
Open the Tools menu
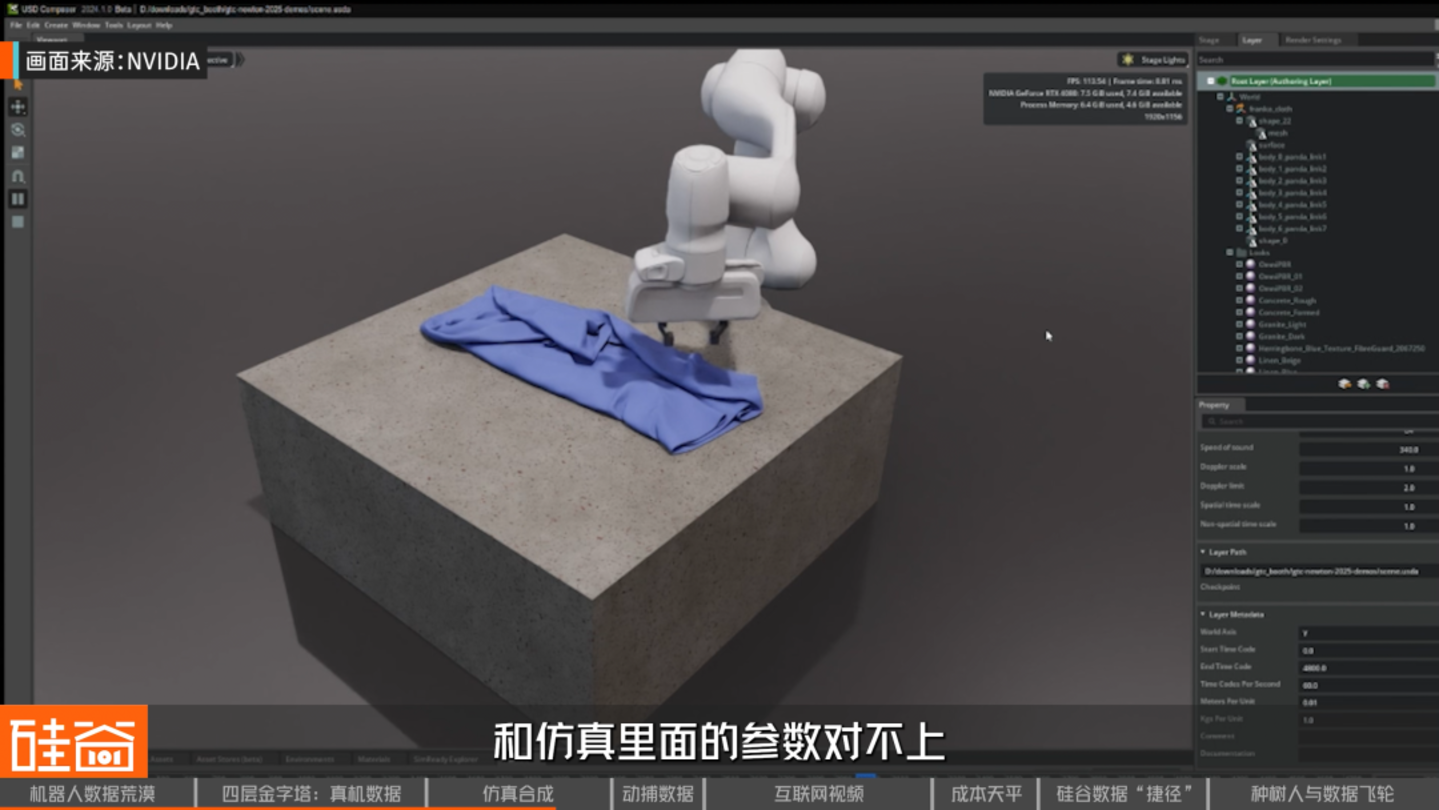click(x=114, y=25)
